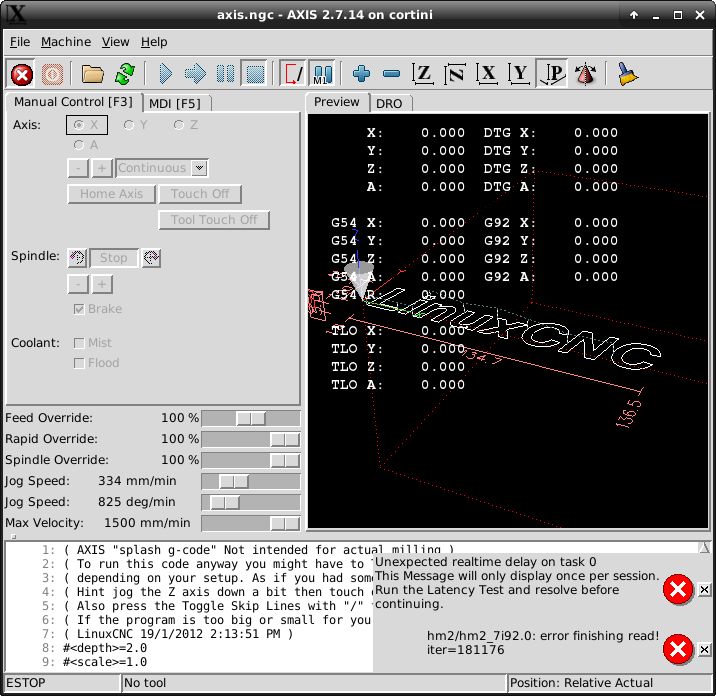
Task: Open the View menu
Action: coord(115,42)
